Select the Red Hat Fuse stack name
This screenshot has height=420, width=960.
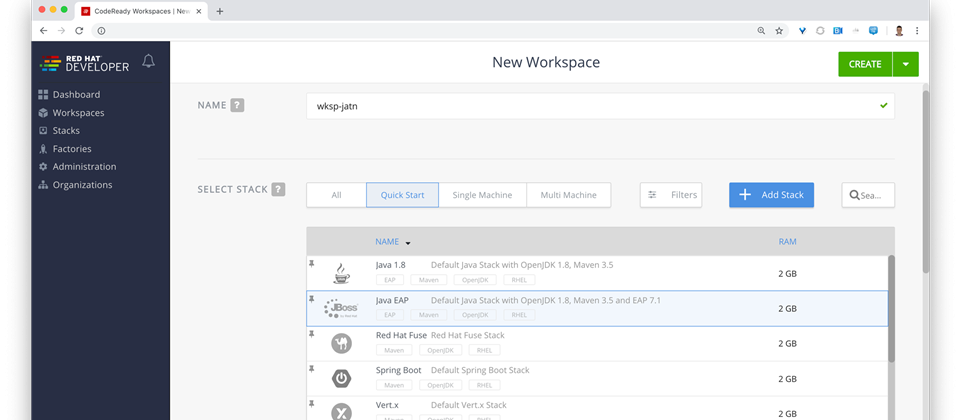point(401,335)
